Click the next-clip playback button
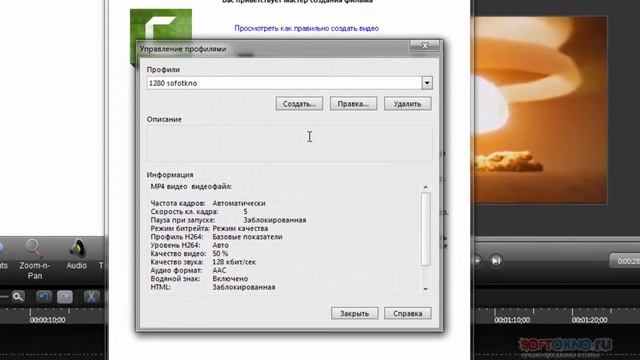Screen dimensions: 640x360 [496, 260]
